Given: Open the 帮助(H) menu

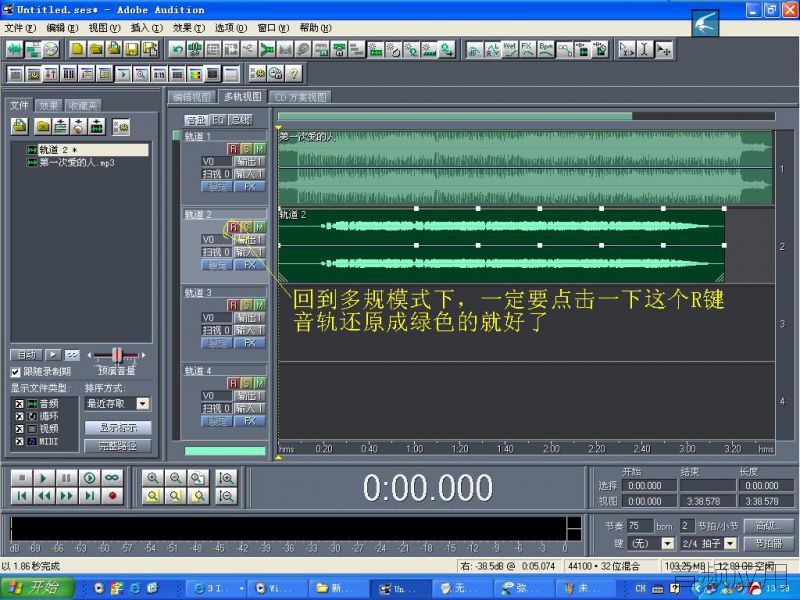Looking at the screenshot, I should tap(315, 28).
